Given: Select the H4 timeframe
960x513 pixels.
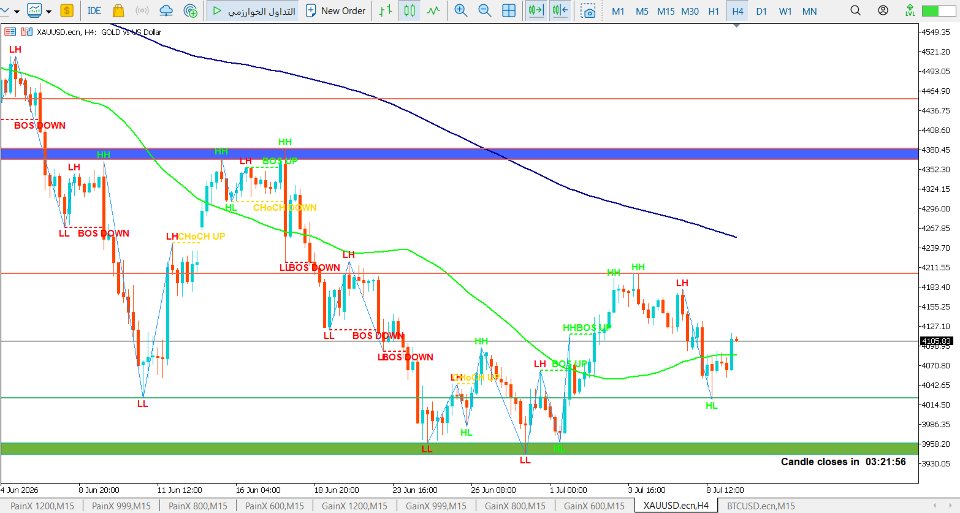Looking at the screenshot, I should 737,11.
